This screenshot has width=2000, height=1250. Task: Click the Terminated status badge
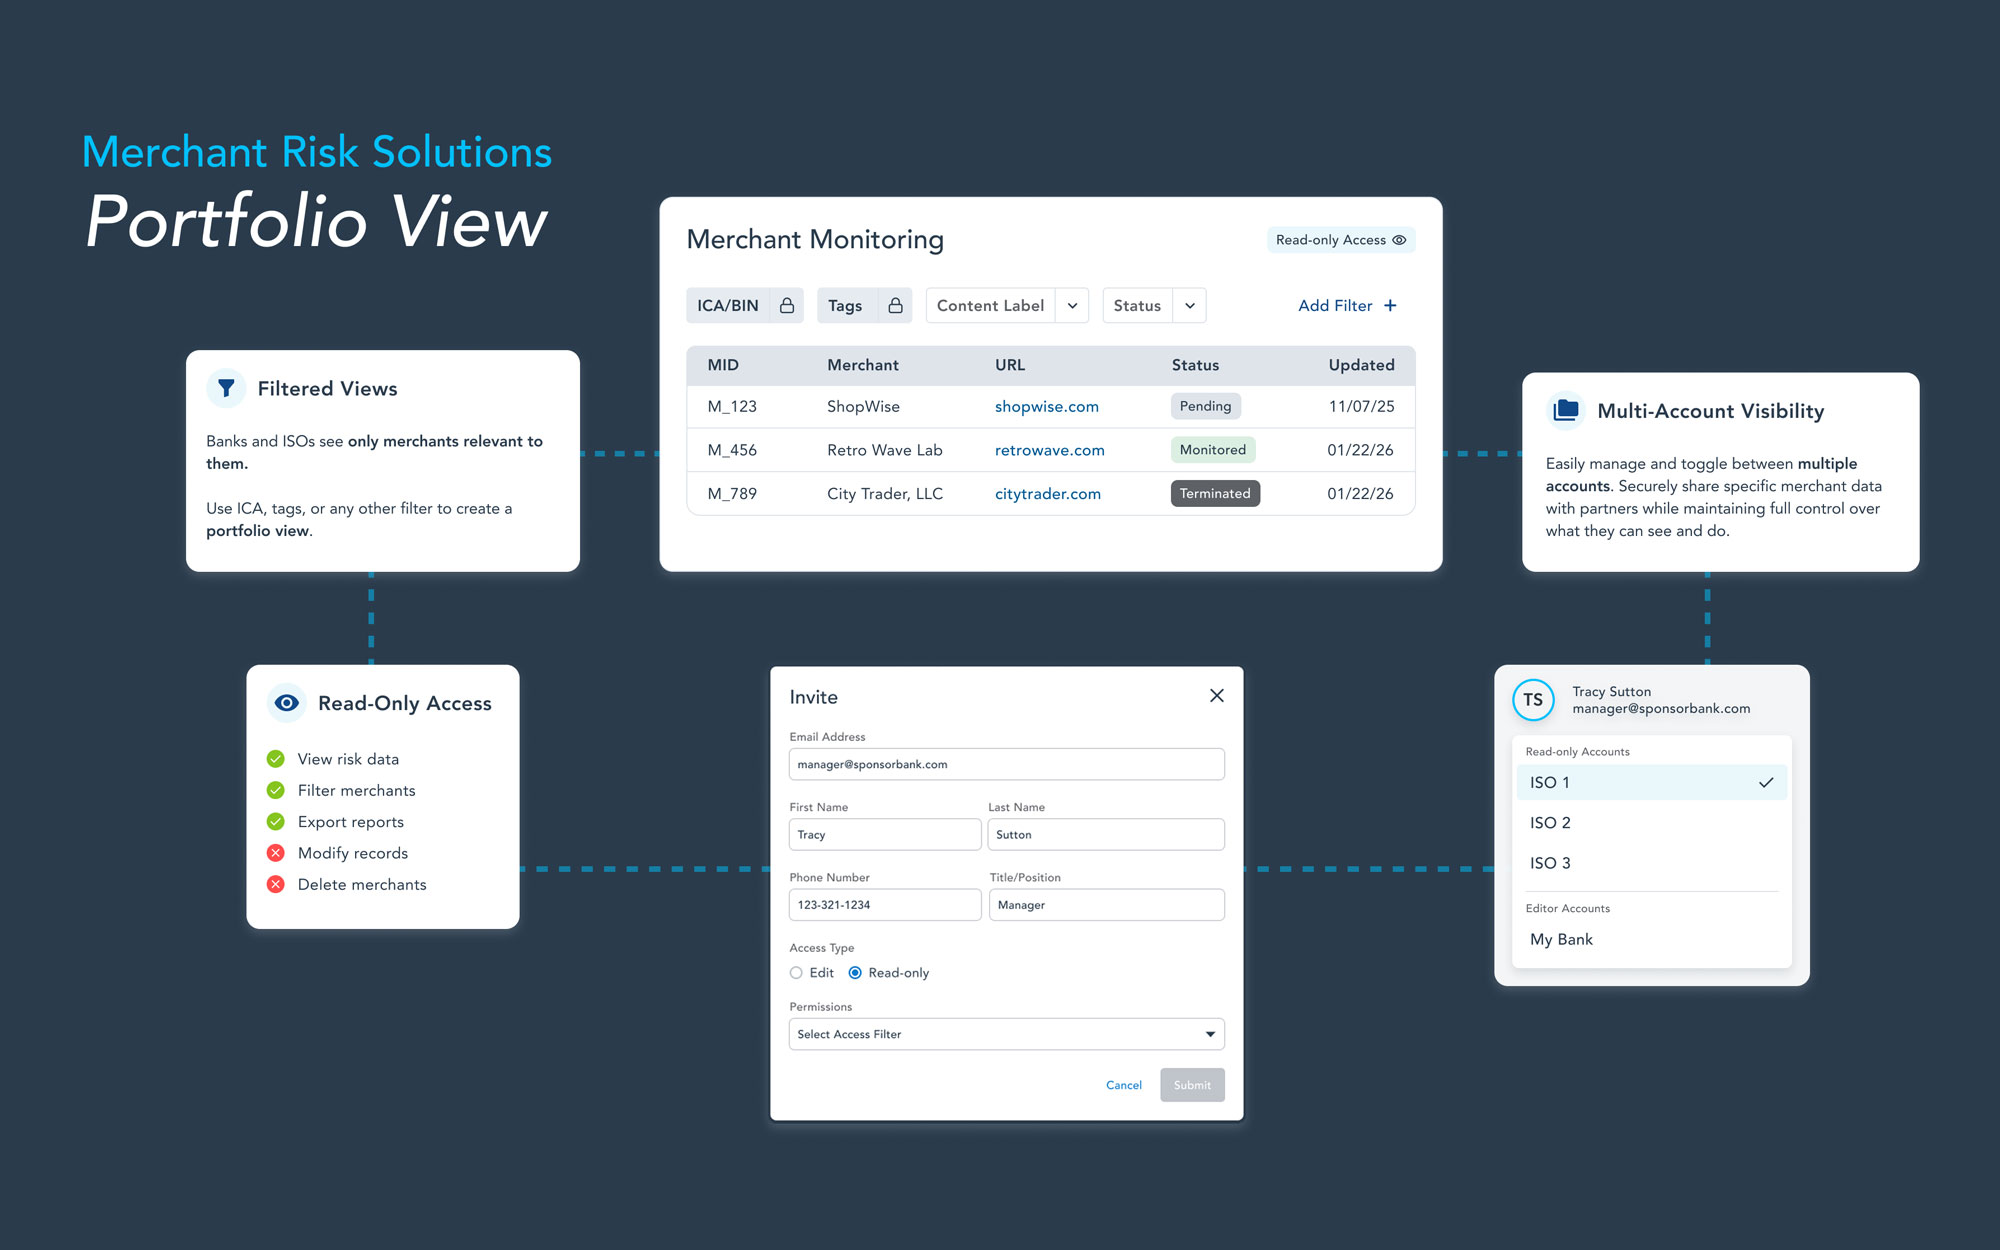point(1214,493)
